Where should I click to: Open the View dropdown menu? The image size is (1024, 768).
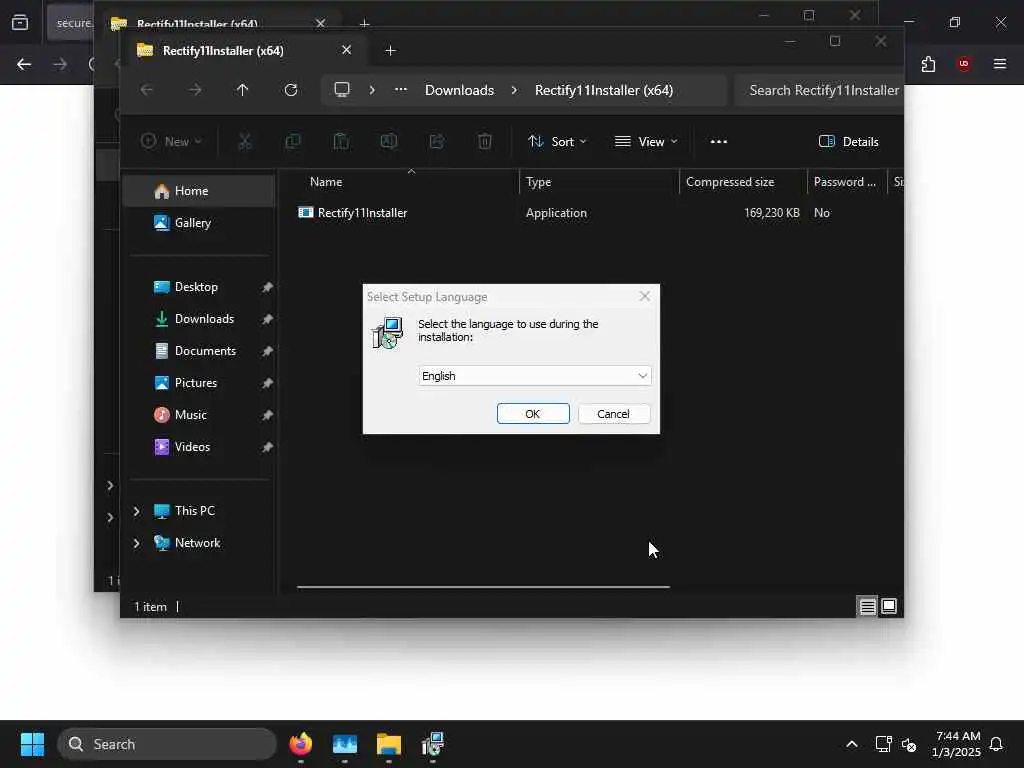(x=646, y=141)
